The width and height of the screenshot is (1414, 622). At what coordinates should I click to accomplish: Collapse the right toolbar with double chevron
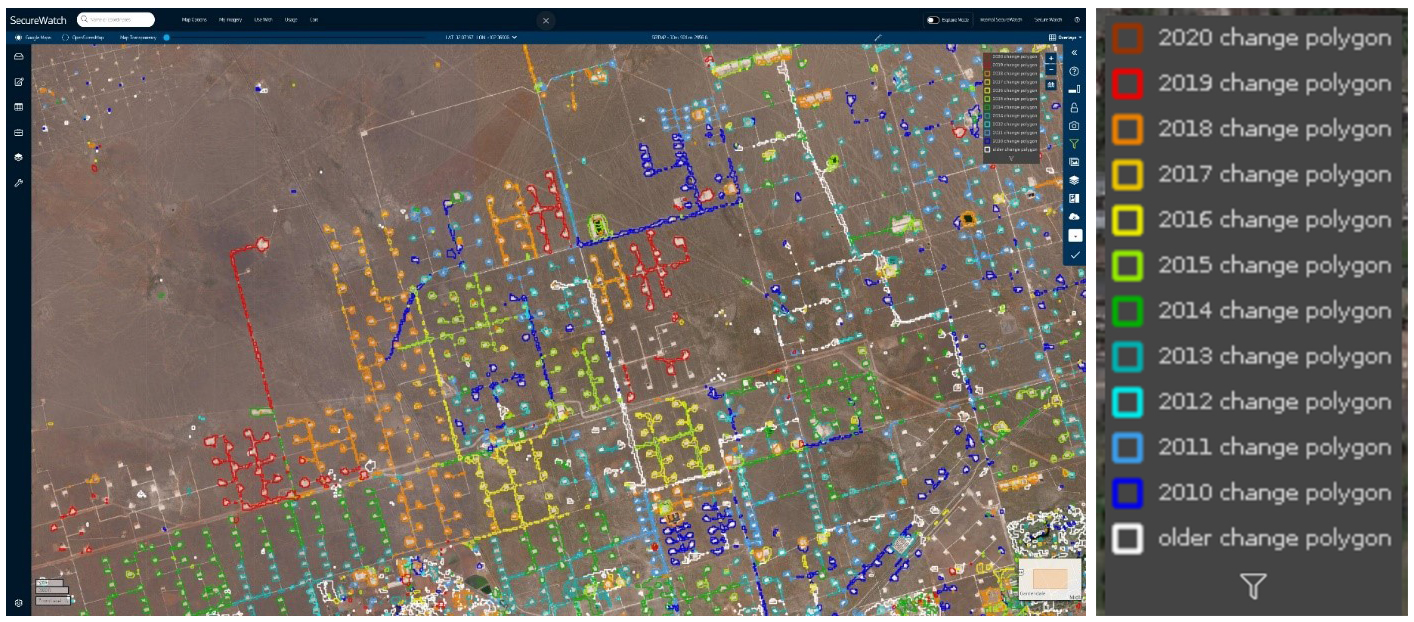click(1074, 52)
